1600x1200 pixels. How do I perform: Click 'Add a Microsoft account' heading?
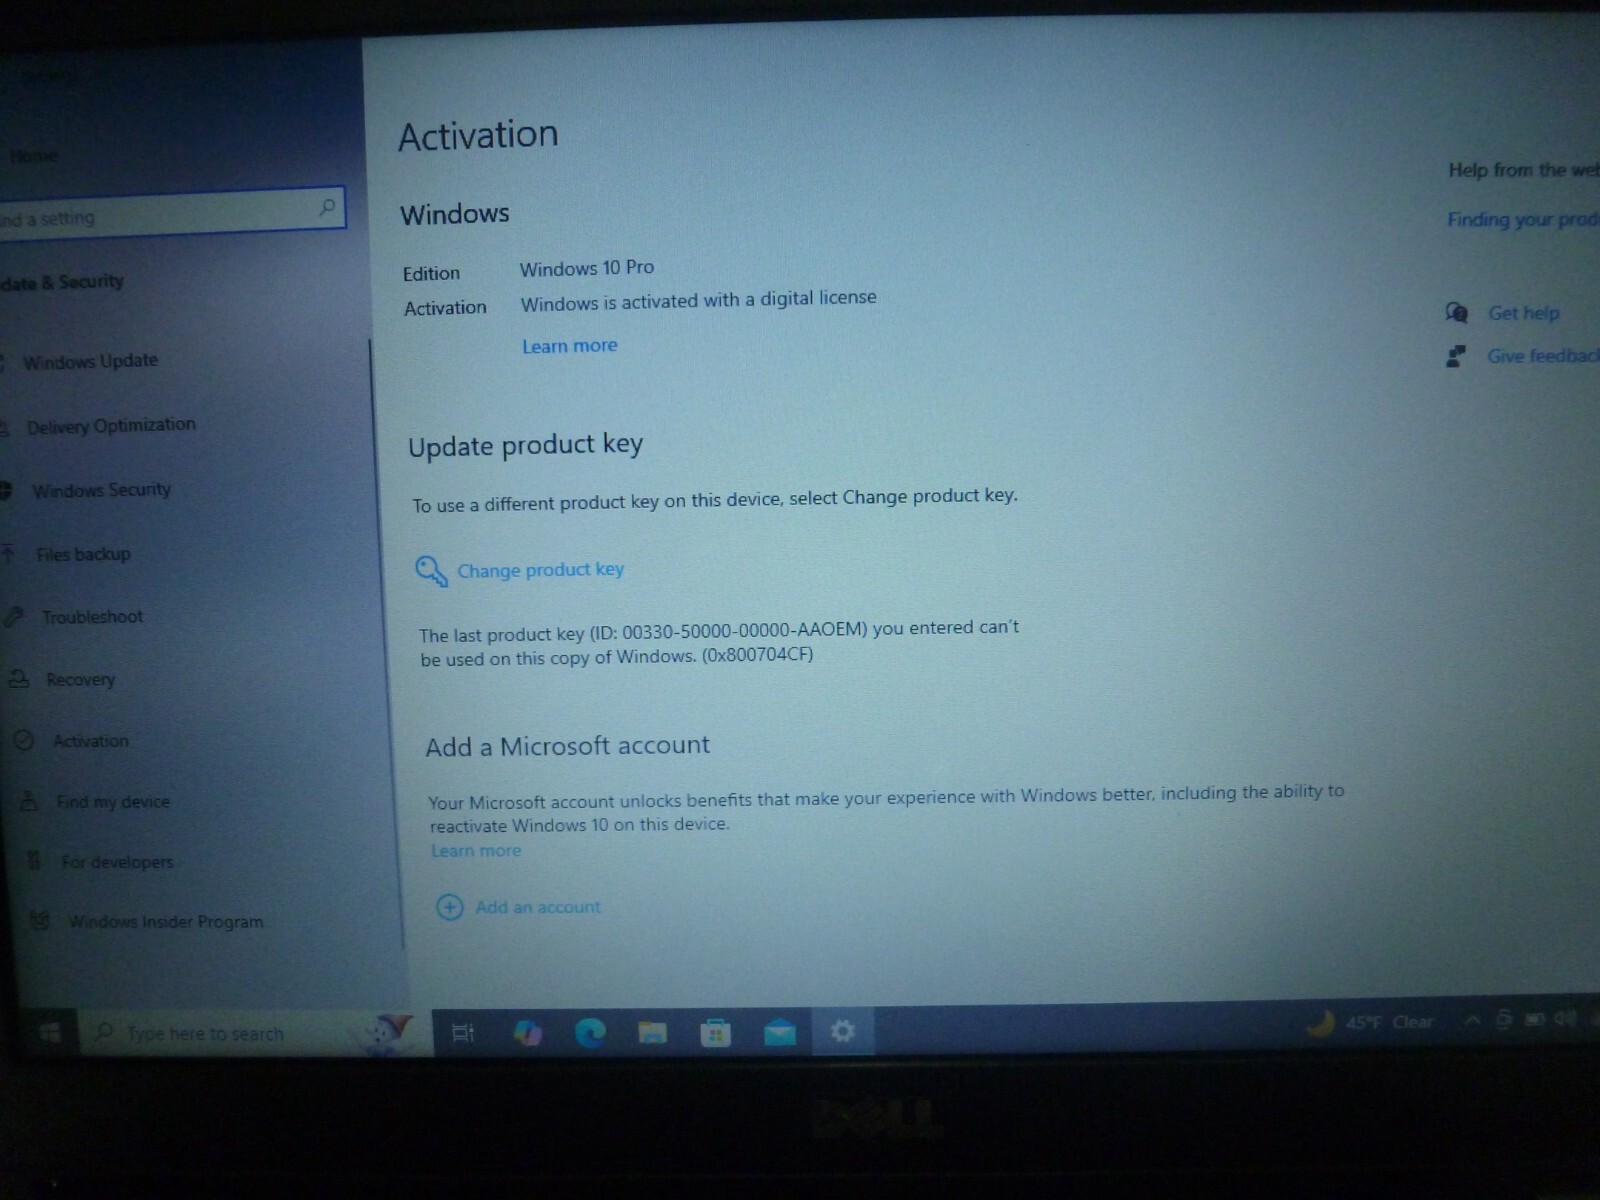pos(567,746)
